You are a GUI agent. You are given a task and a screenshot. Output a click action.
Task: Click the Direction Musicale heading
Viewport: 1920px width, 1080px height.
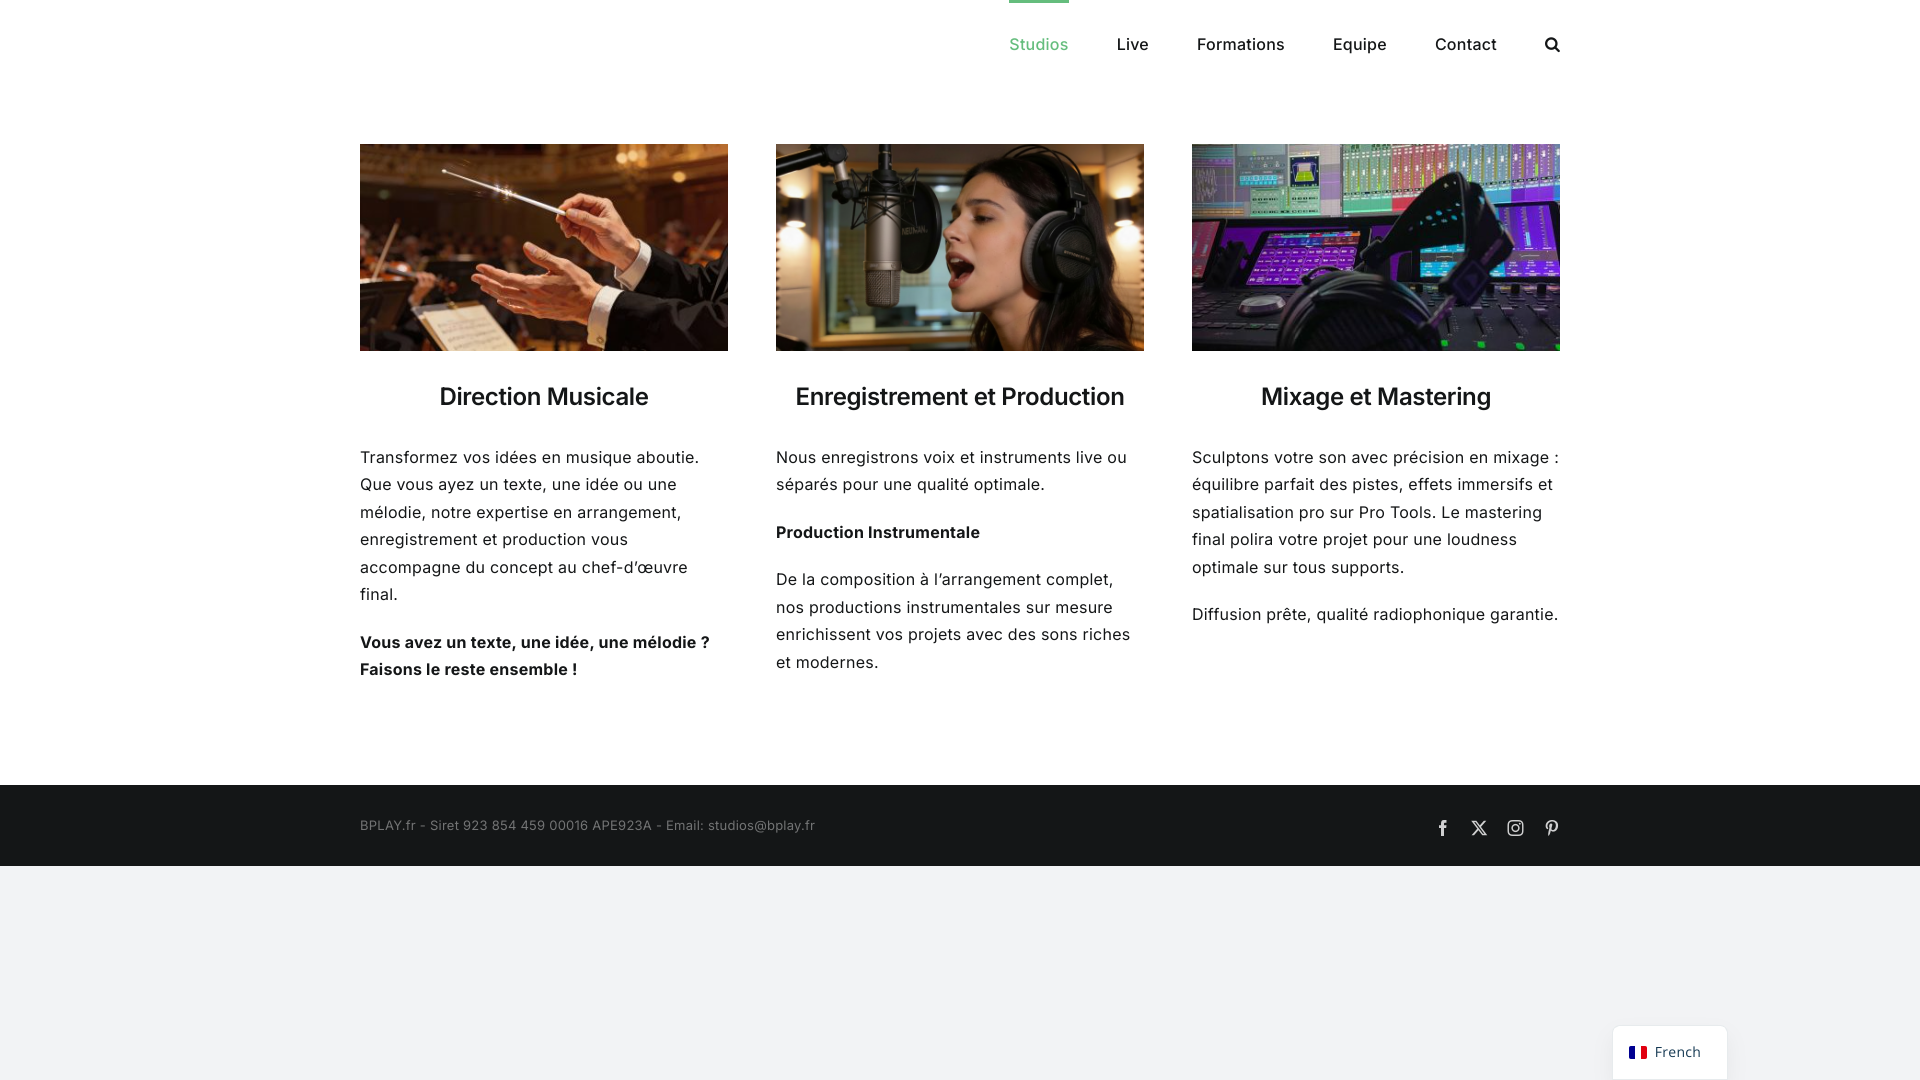click(544, 397)
